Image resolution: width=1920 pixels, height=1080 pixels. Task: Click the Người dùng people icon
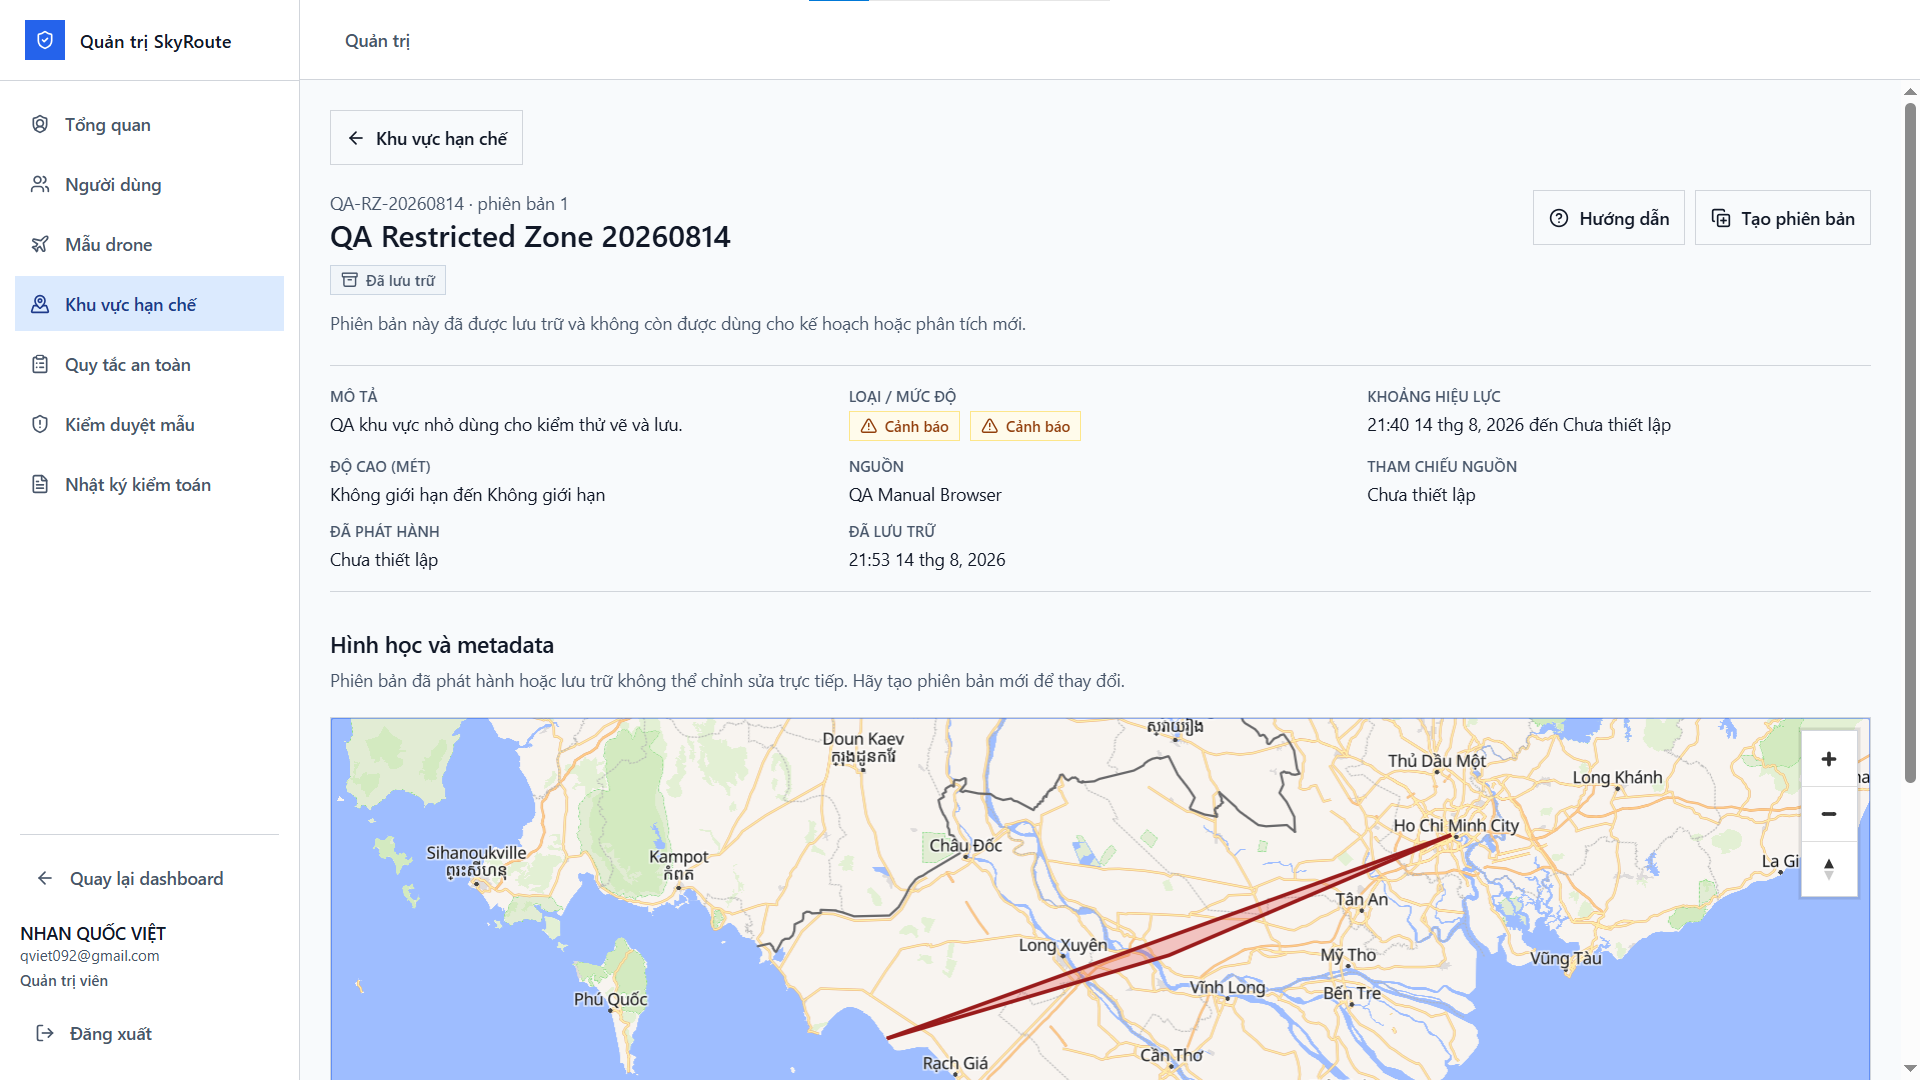click(40, 184)
